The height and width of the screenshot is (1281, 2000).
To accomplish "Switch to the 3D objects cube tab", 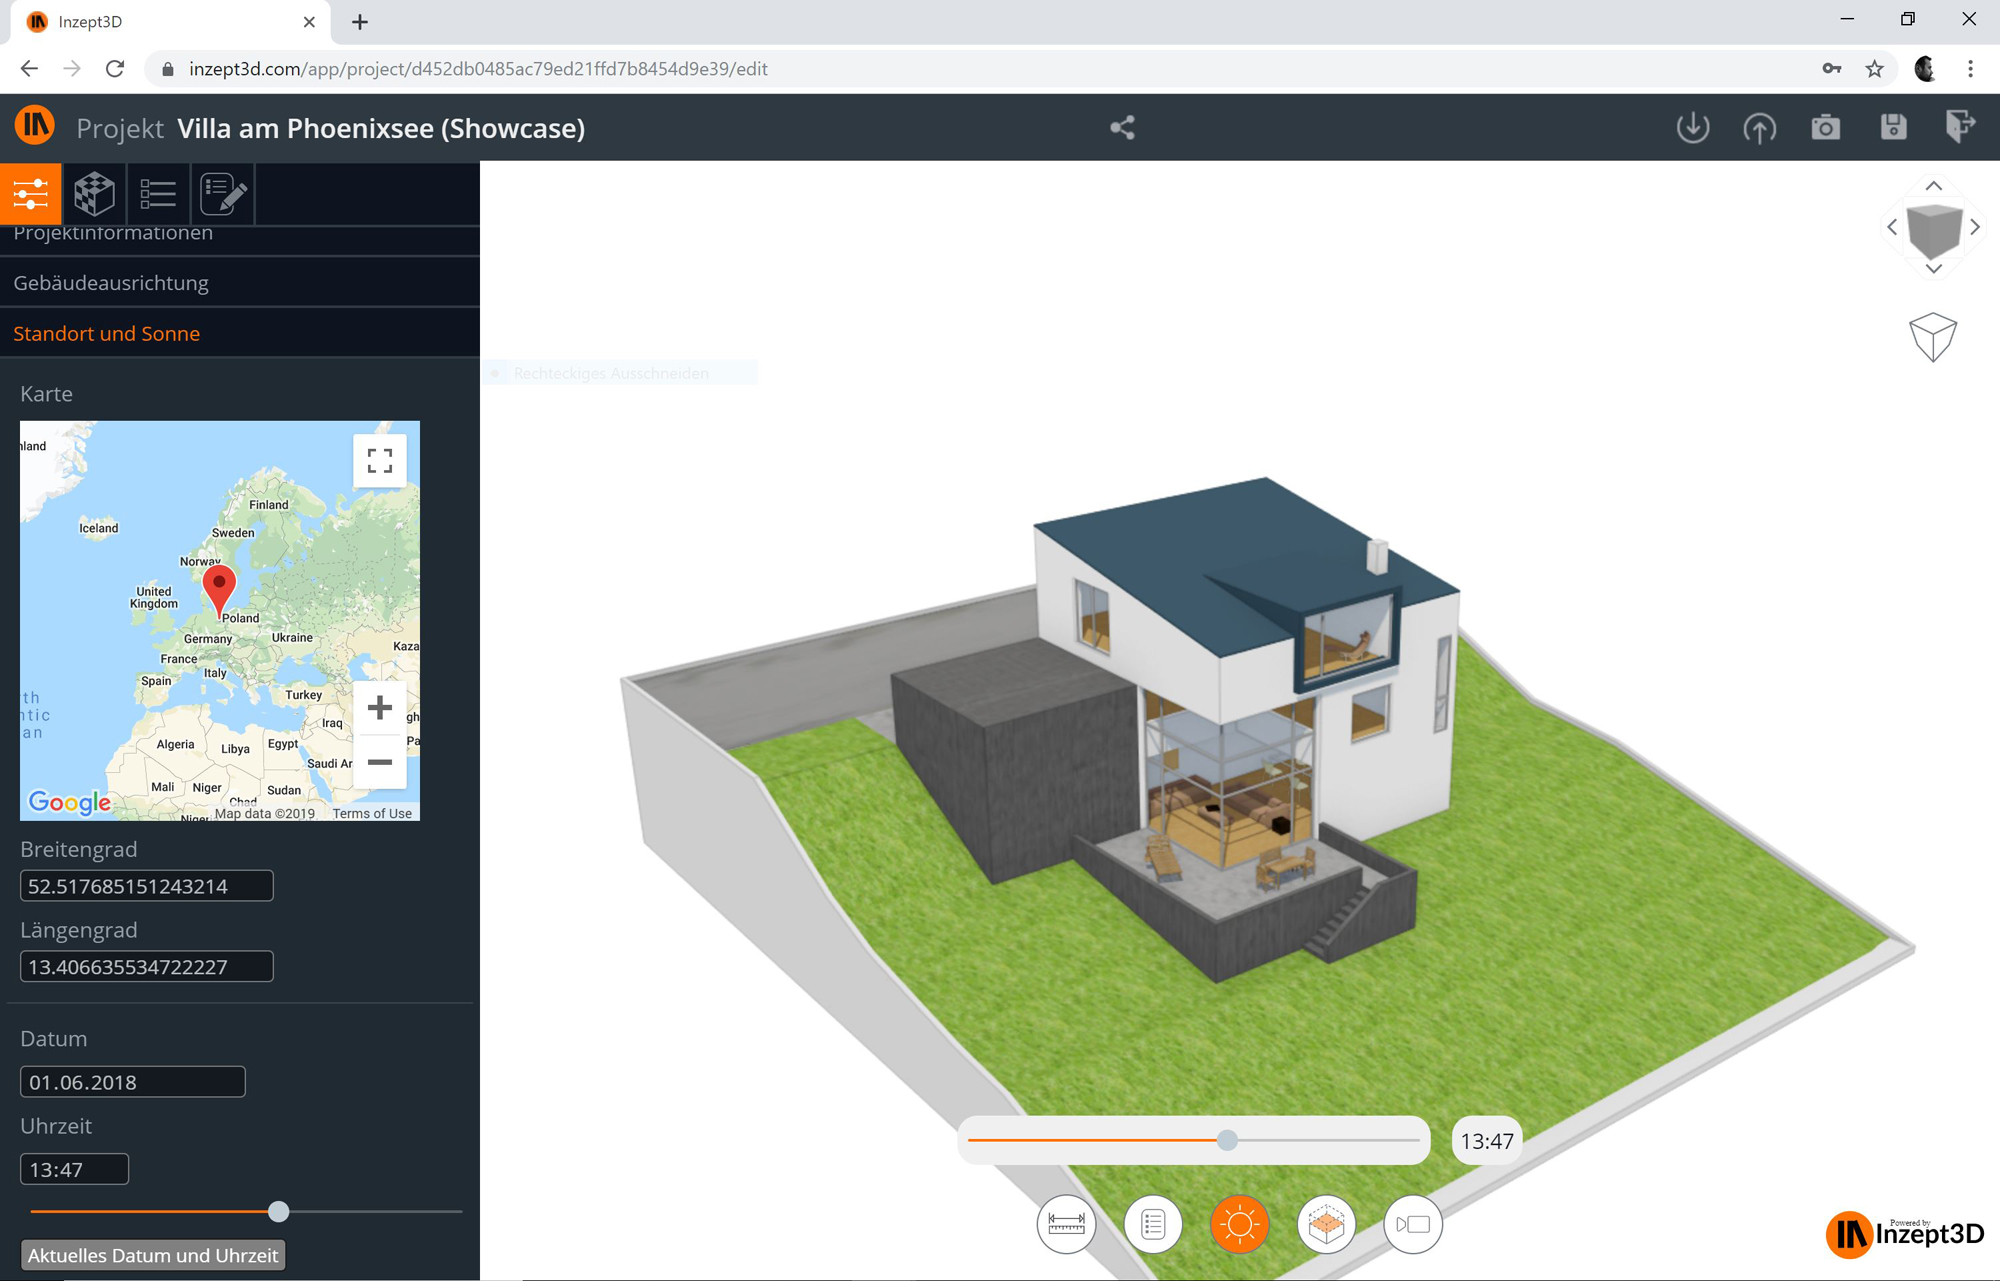I will (94, 193).
